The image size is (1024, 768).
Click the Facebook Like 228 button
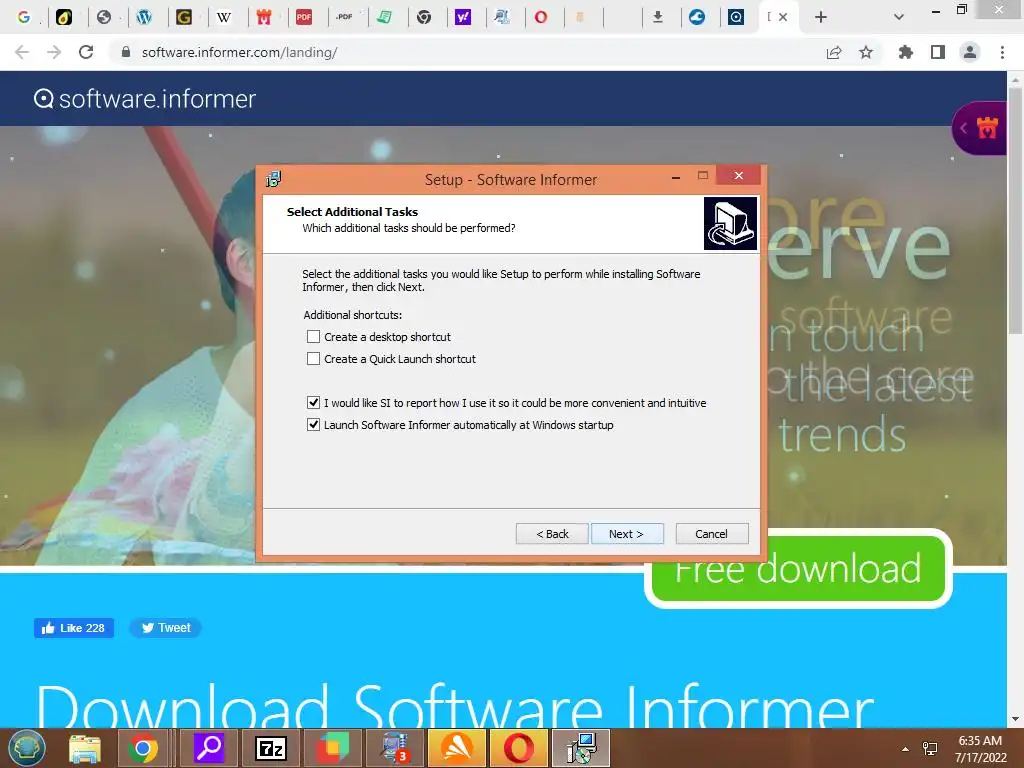tap(74, 628)
